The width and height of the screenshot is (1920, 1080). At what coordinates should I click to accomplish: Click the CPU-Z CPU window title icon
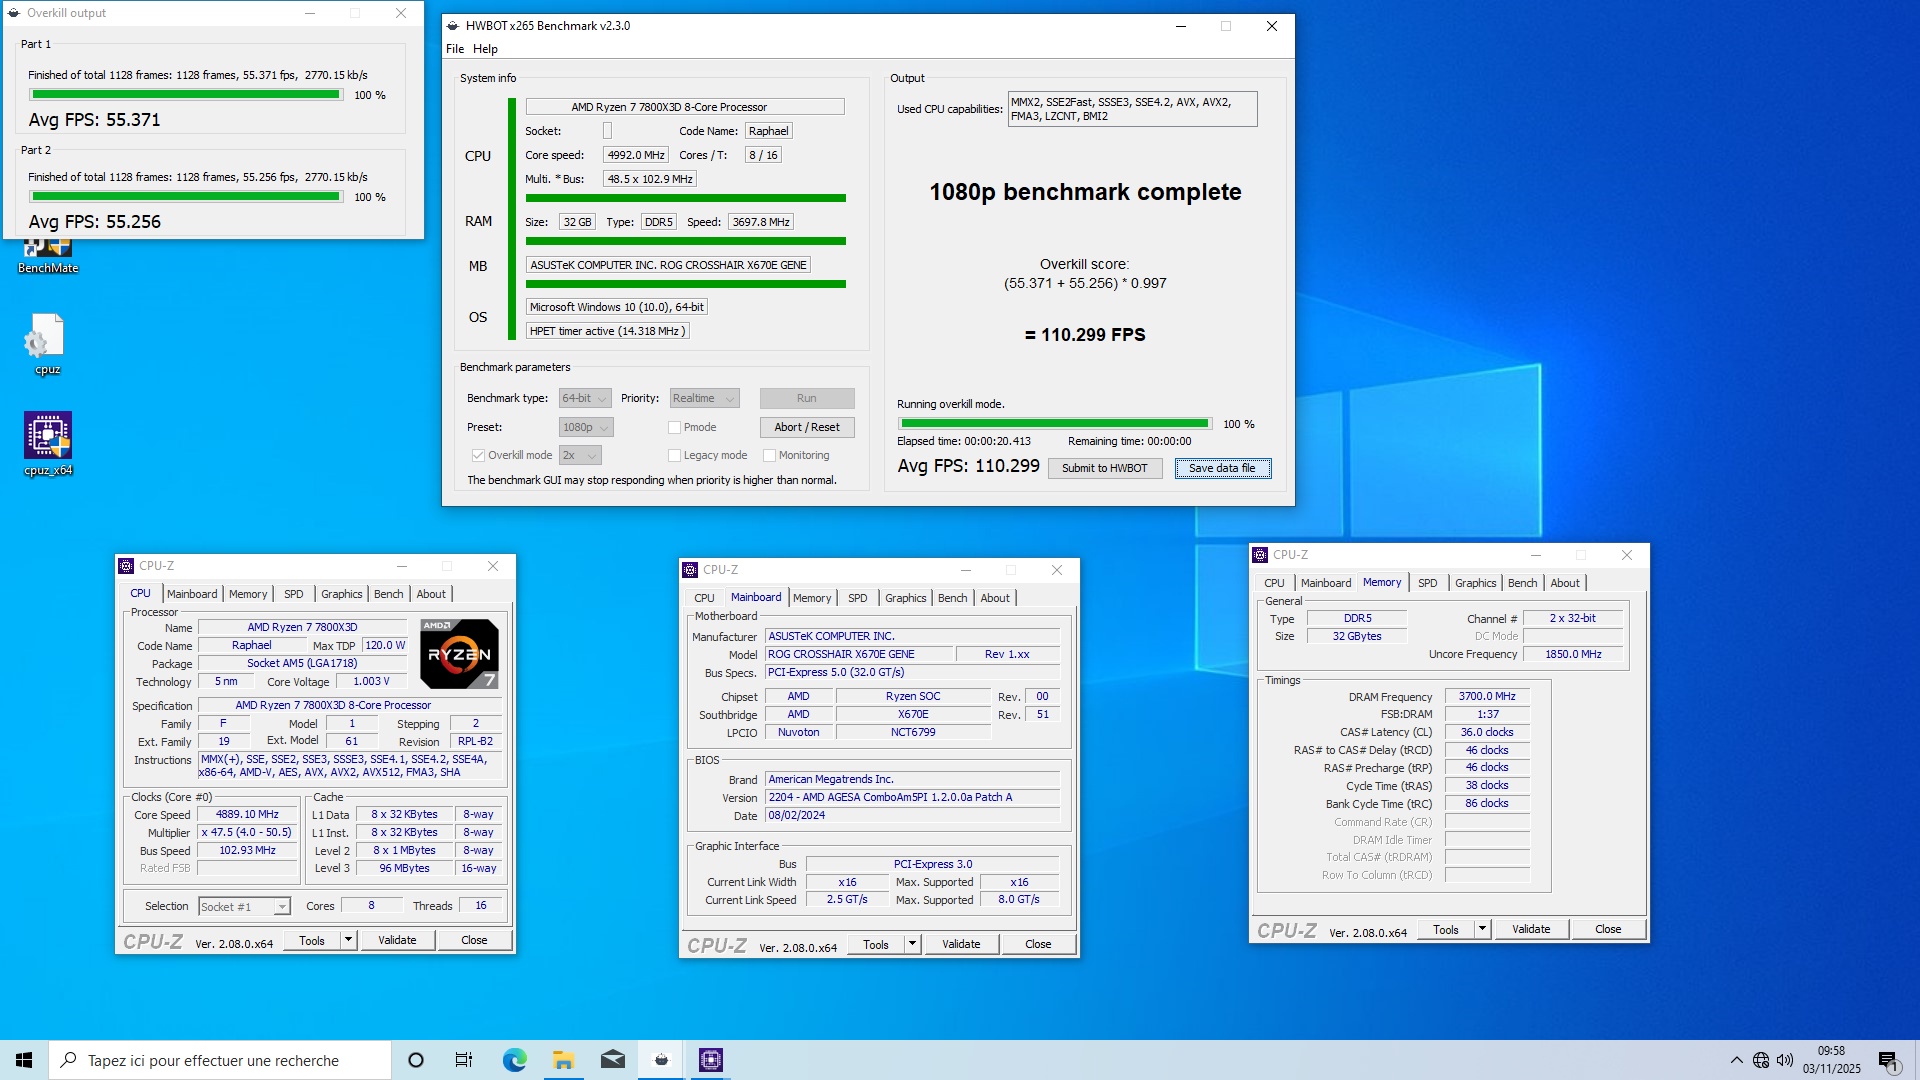(x=127, y=566)
